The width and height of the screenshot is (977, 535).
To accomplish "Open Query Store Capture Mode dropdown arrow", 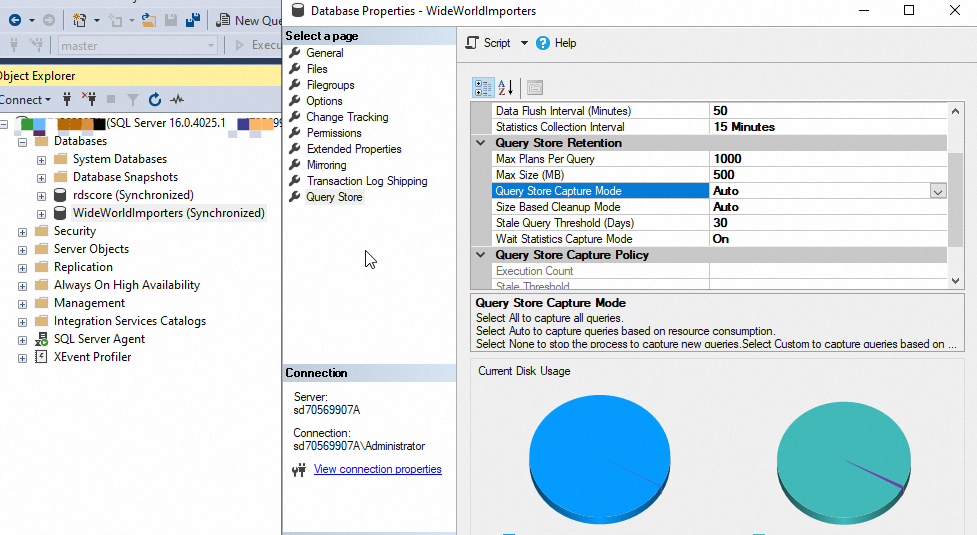I will (938, 191).
